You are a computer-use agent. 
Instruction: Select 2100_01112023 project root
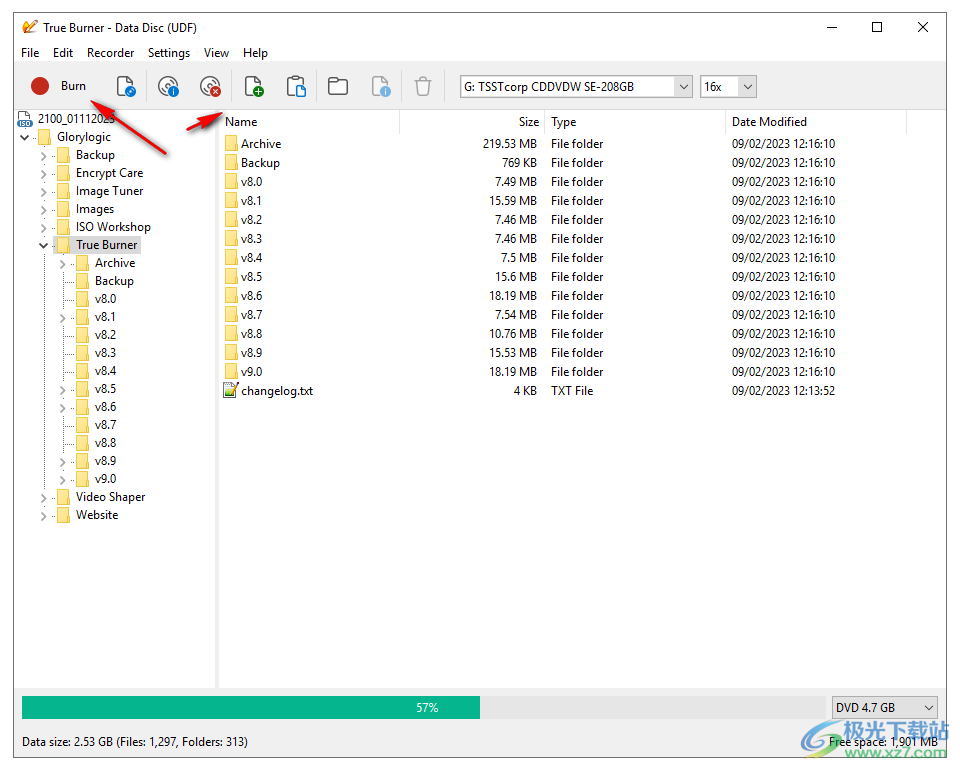76,119
